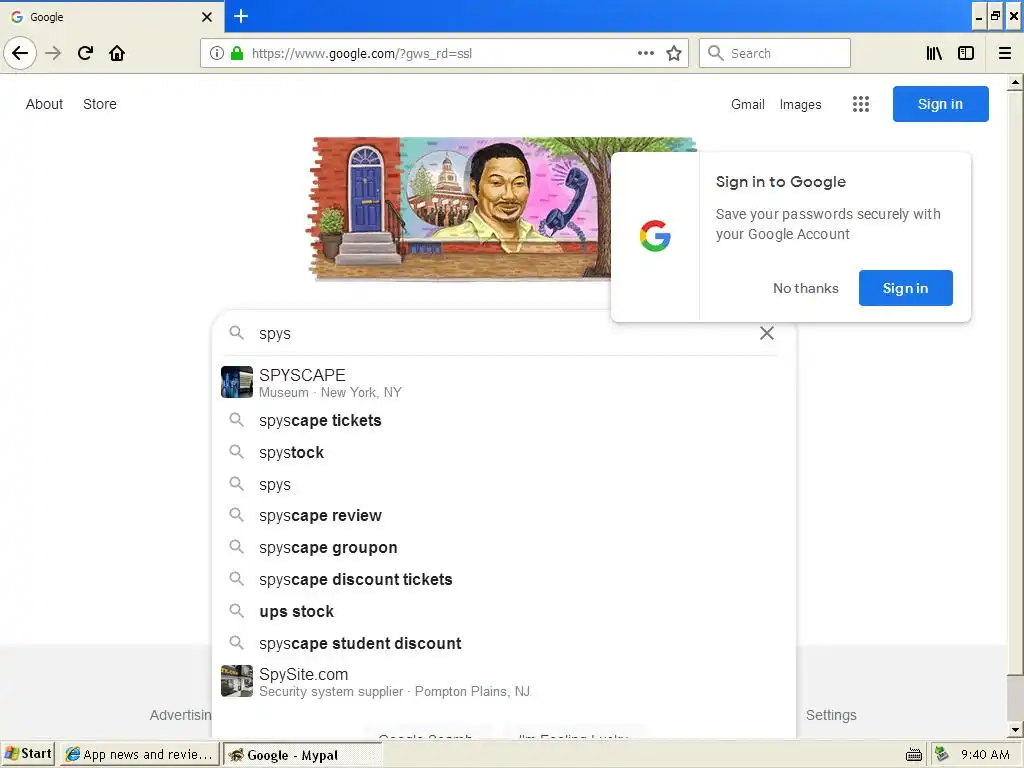Clear the search query with X
Screen dimensions: 1024x768
pyautogui.click(x=767, y=333)
